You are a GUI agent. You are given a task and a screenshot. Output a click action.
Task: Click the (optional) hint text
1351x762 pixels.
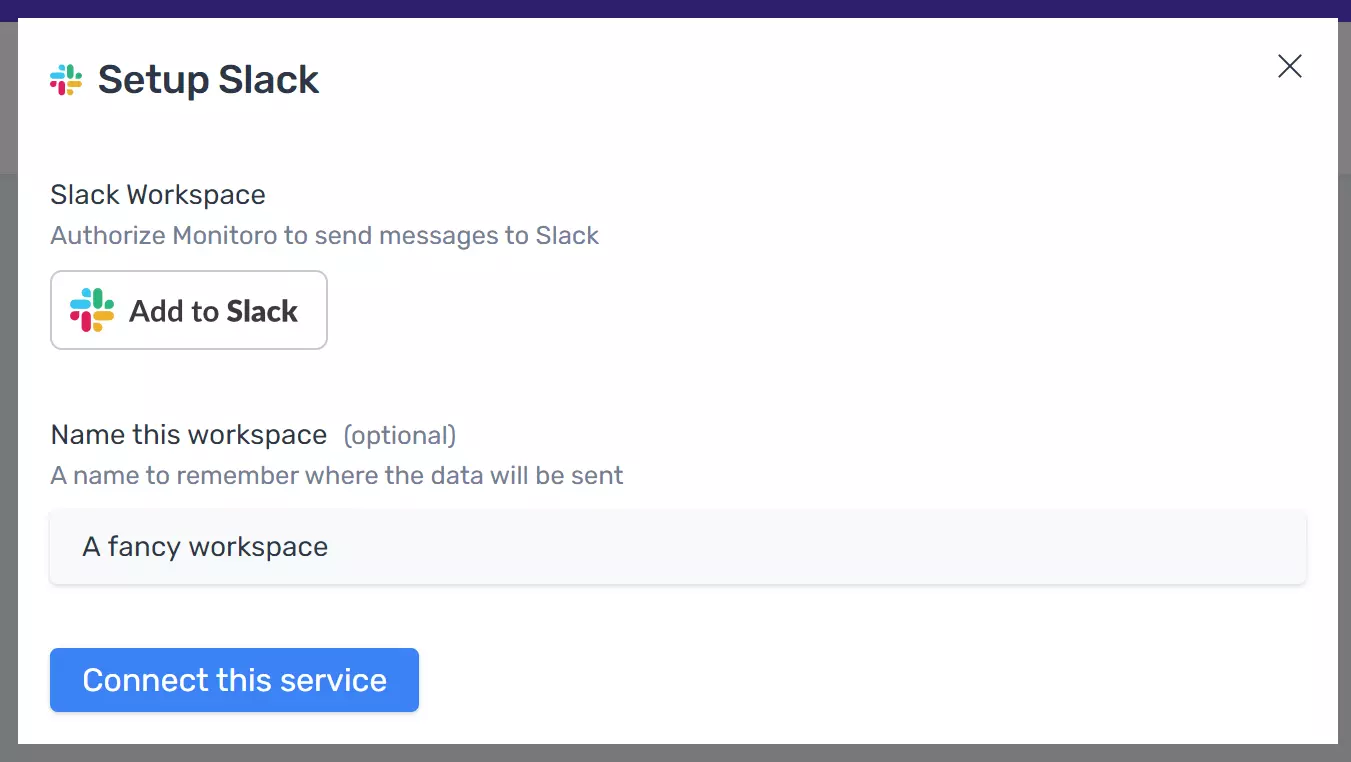click(400, 436)
